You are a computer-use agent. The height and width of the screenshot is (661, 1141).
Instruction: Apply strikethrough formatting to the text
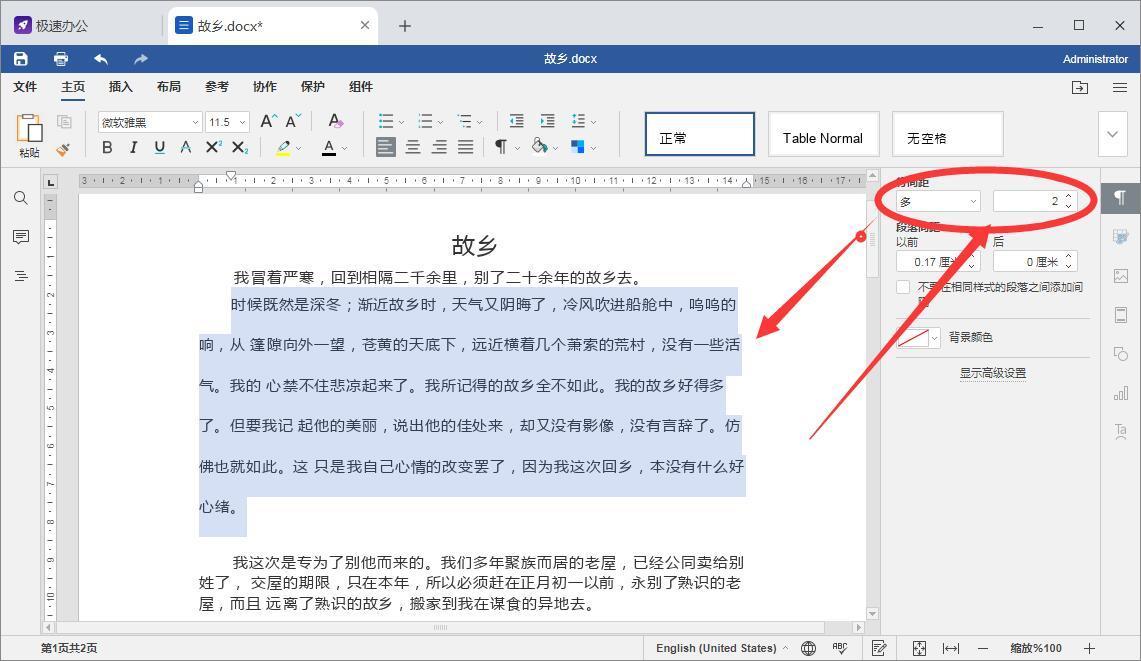pos(185,147)
